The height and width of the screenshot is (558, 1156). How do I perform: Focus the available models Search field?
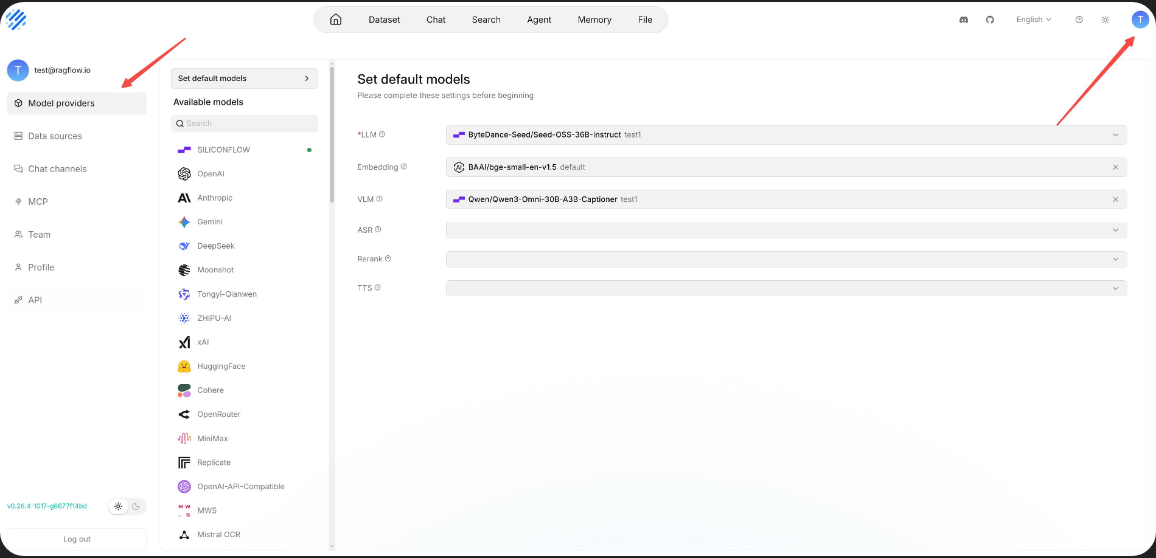(244, 123)
